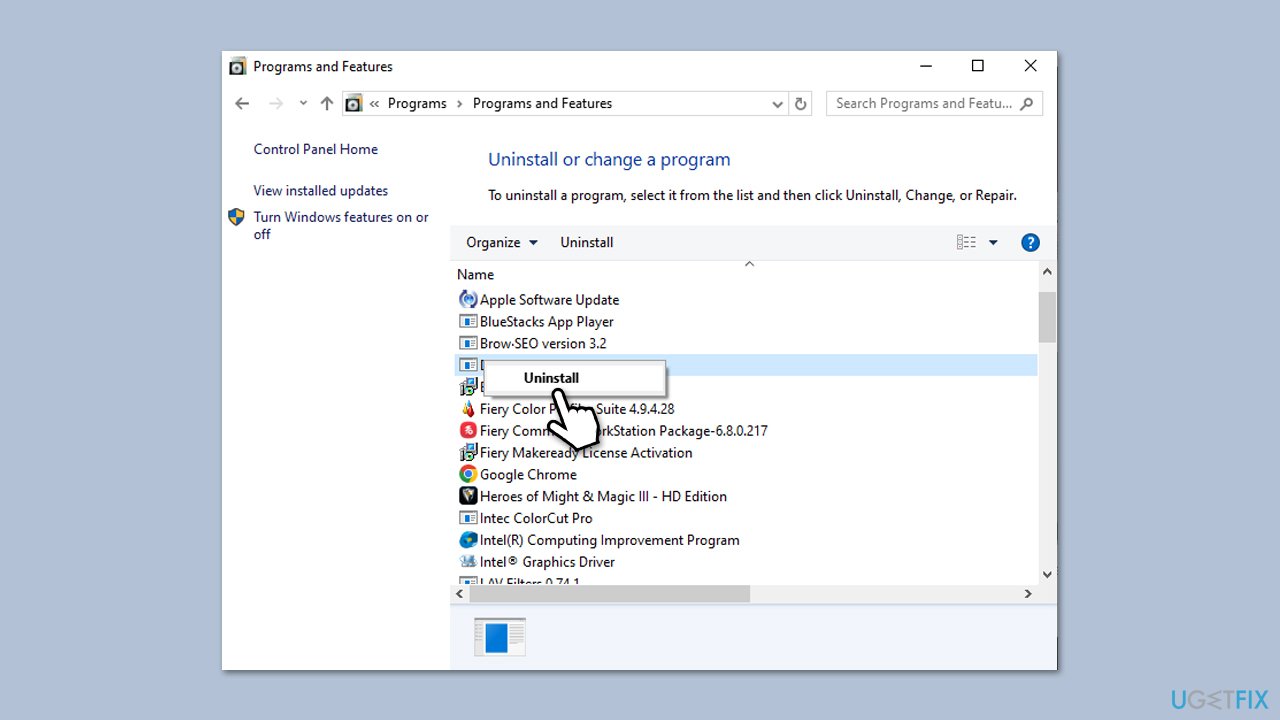
Task: Open the Organize dropdown menu
Action: [x=502, y=242]
